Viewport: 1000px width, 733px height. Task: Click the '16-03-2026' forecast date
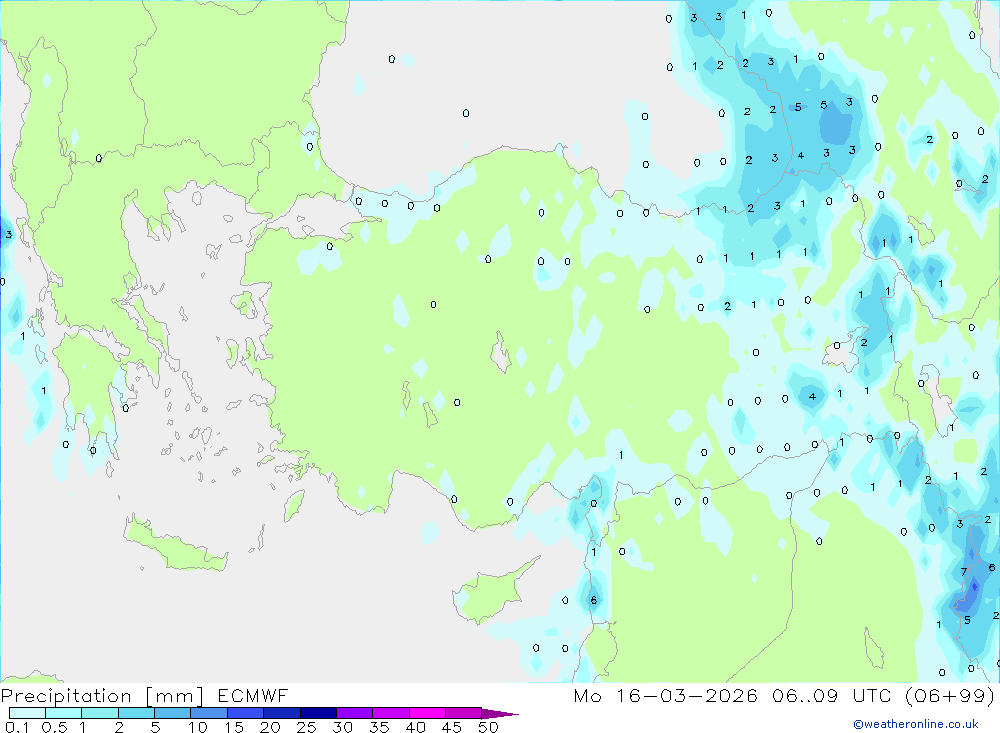click(687, 695)
